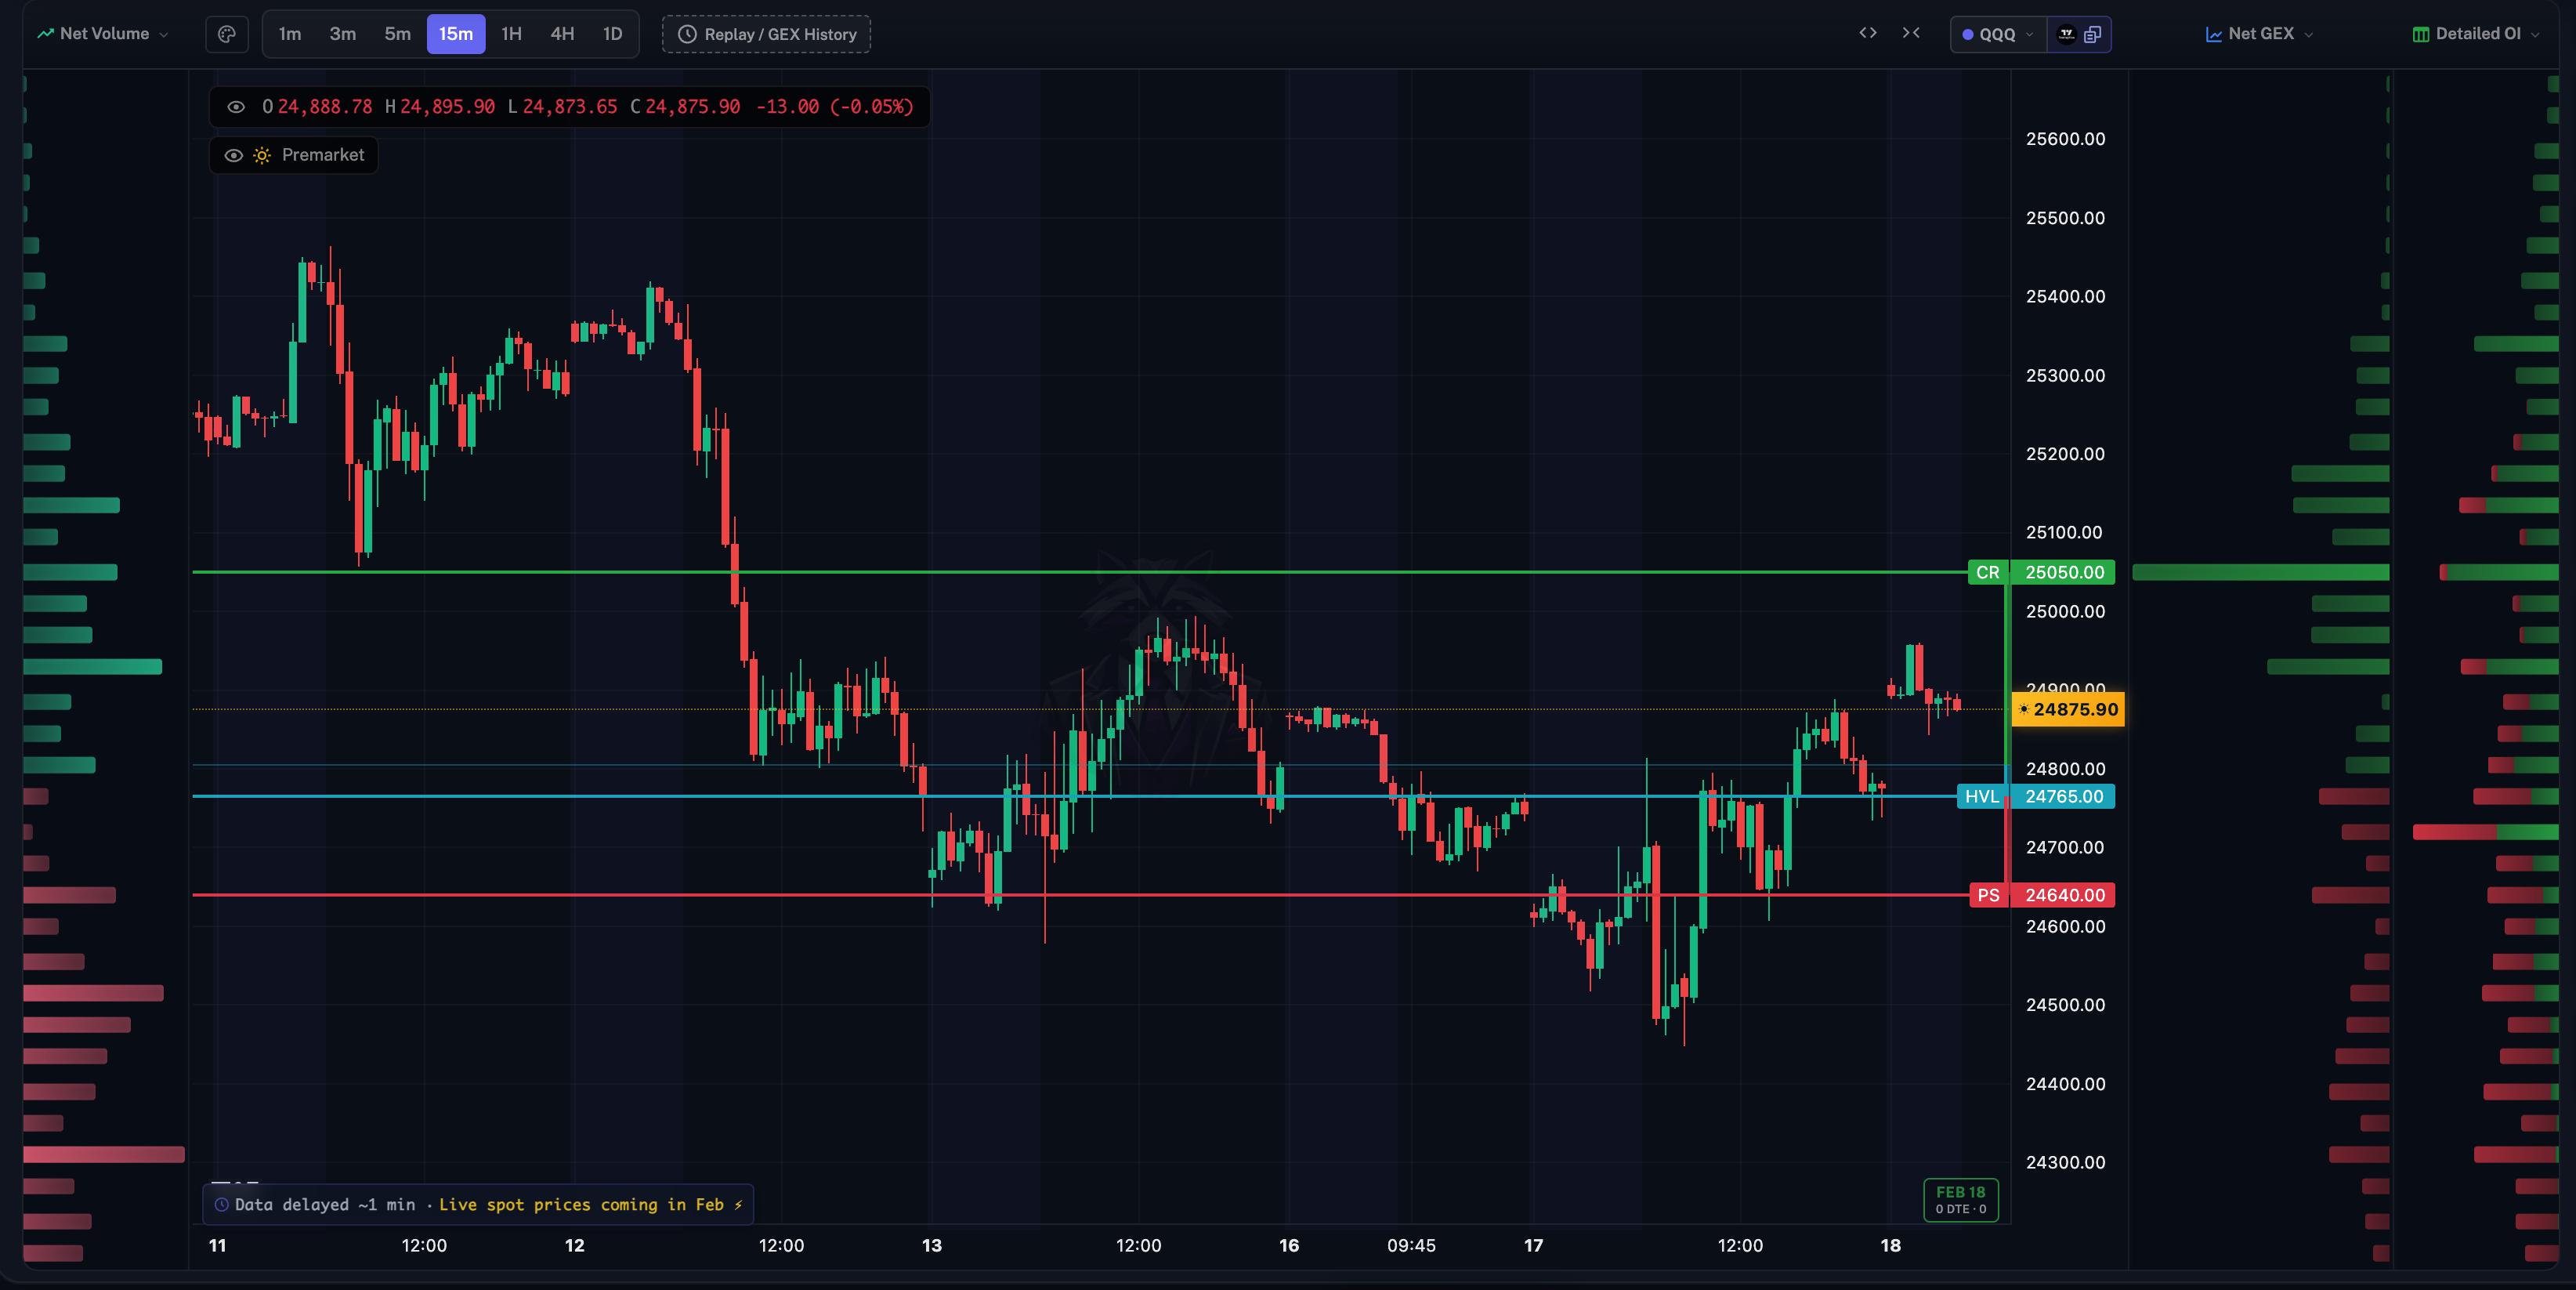Click the Premarket sun icon

coord(262,155)
